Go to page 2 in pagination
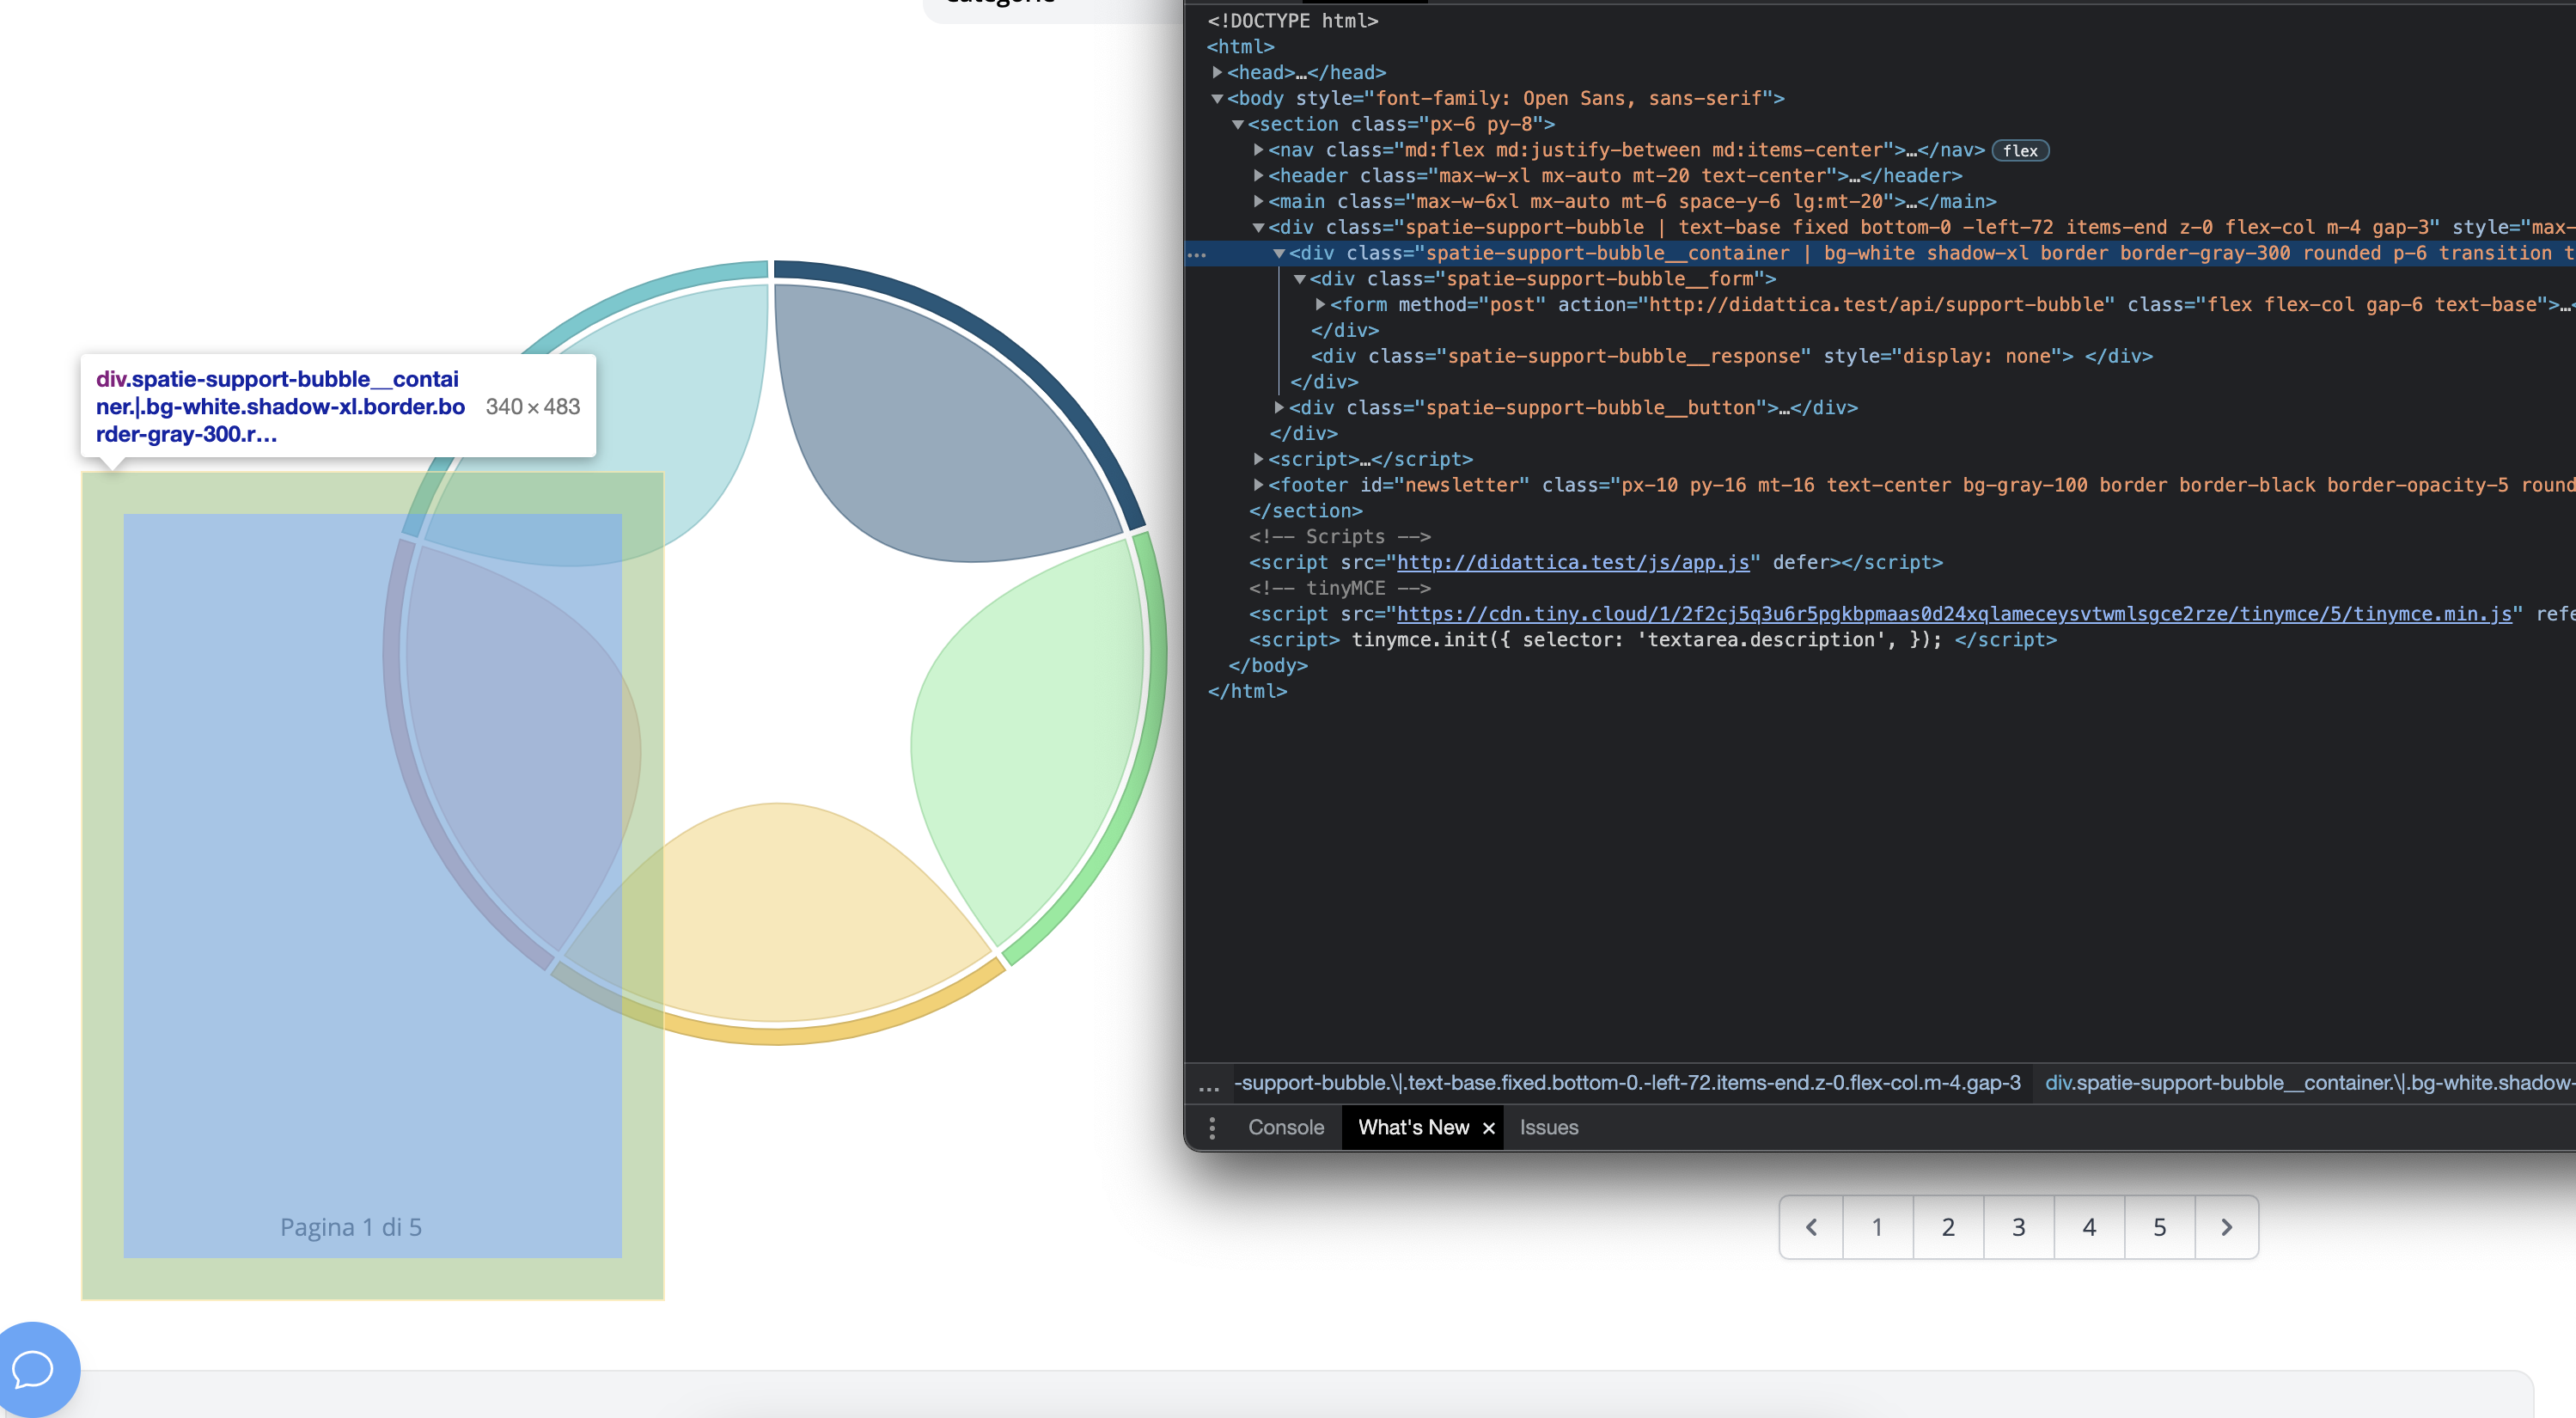The width and height of the screenshot is (2576, 1418). click(x=1948, y=1227)
